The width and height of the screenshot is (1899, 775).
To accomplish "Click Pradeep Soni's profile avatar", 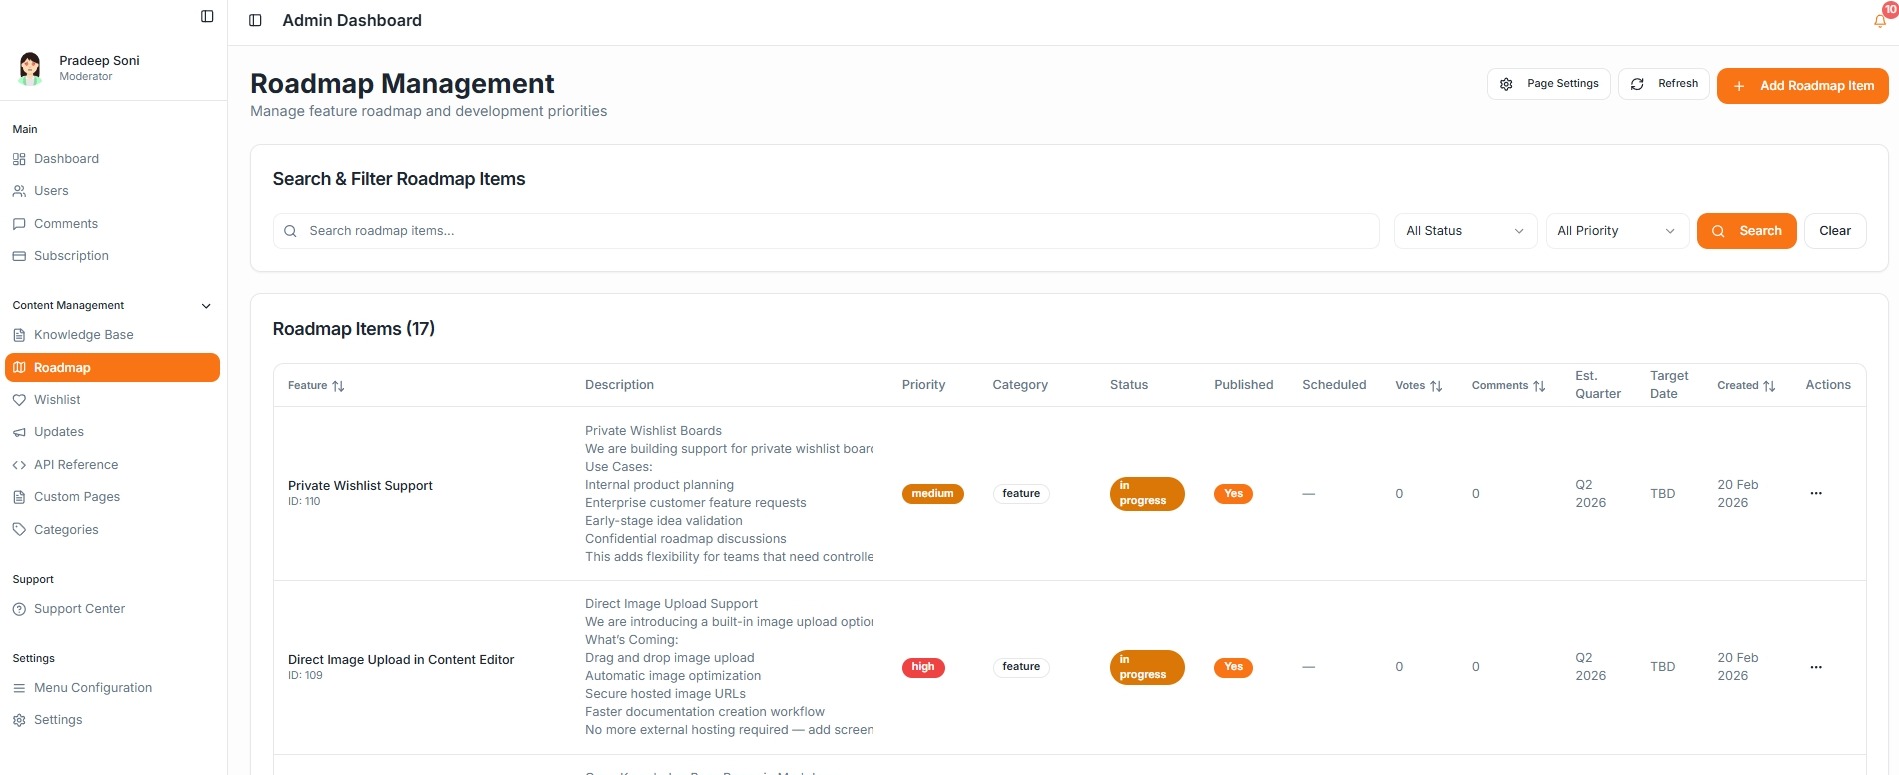I will [30, 68].
